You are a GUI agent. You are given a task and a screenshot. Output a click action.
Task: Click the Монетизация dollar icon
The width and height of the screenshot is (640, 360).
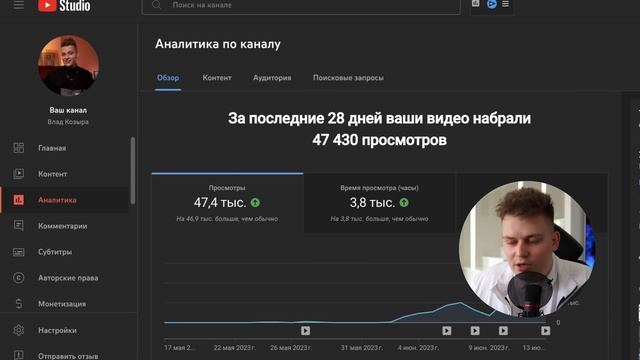(x=18, y=304)
